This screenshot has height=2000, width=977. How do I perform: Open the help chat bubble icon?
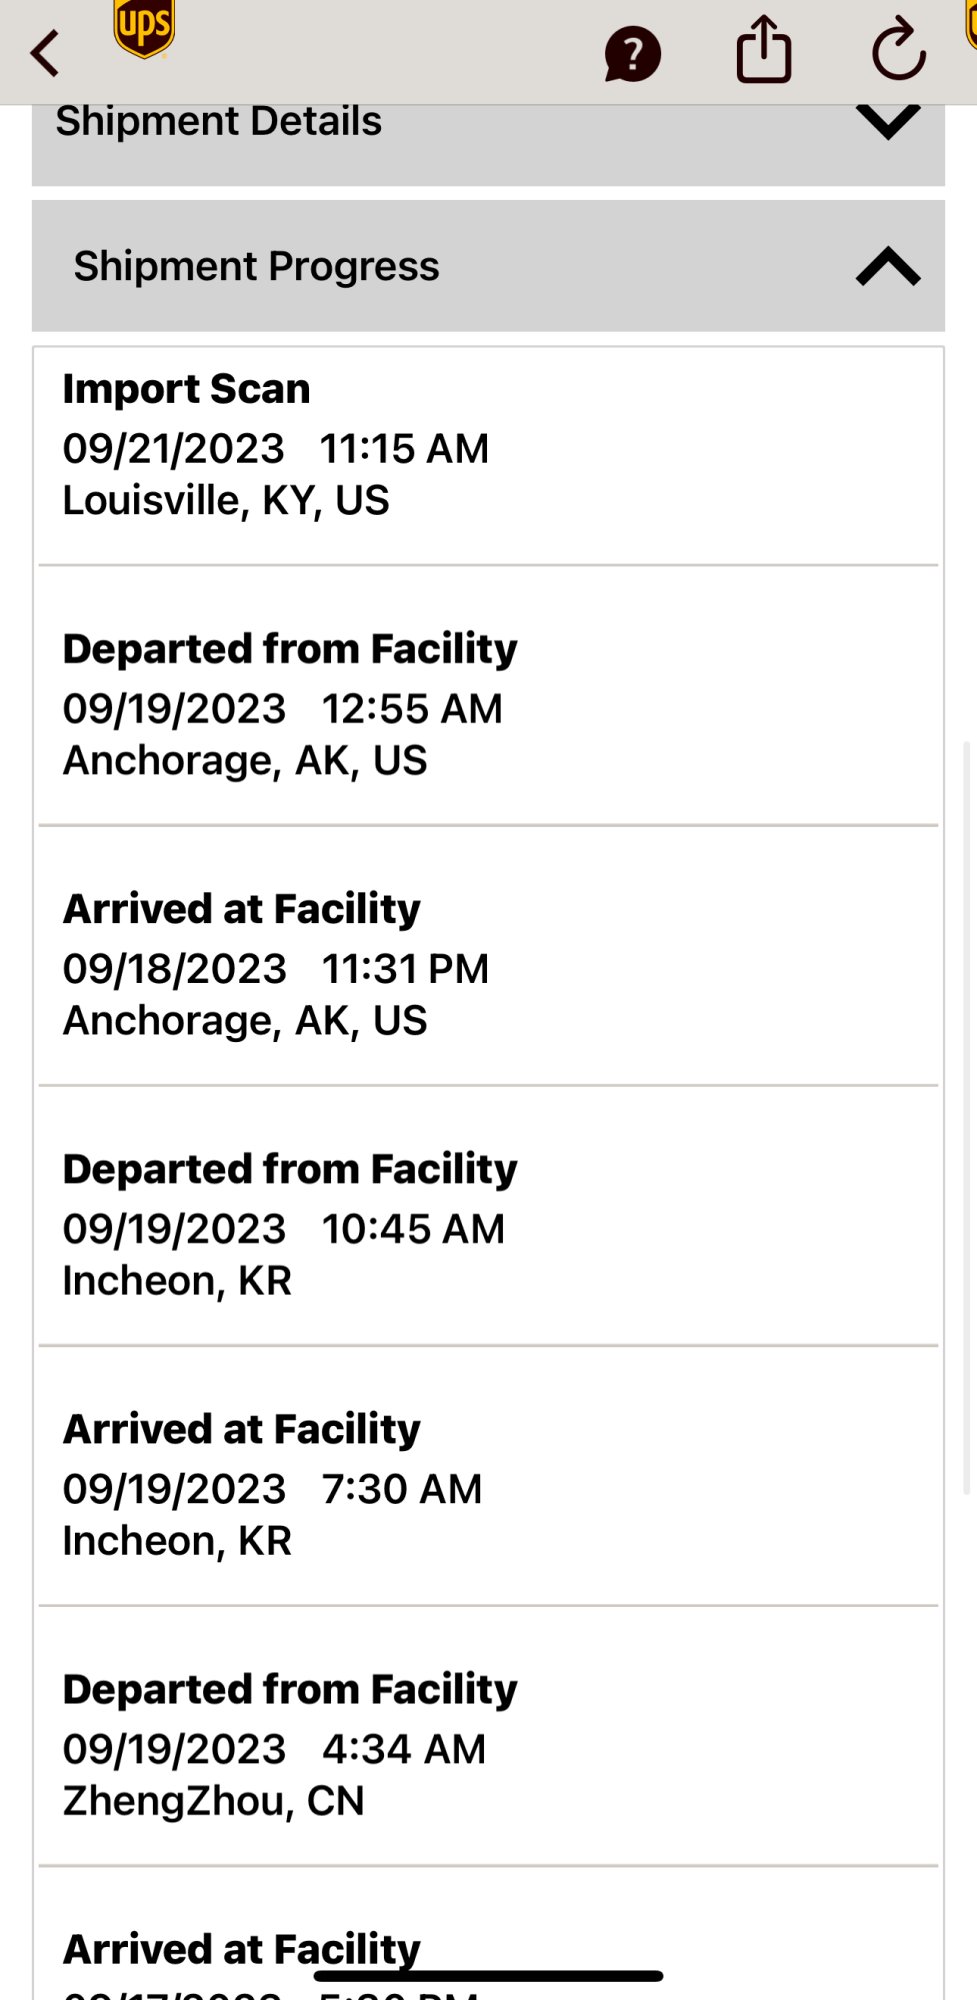[632, 54]
